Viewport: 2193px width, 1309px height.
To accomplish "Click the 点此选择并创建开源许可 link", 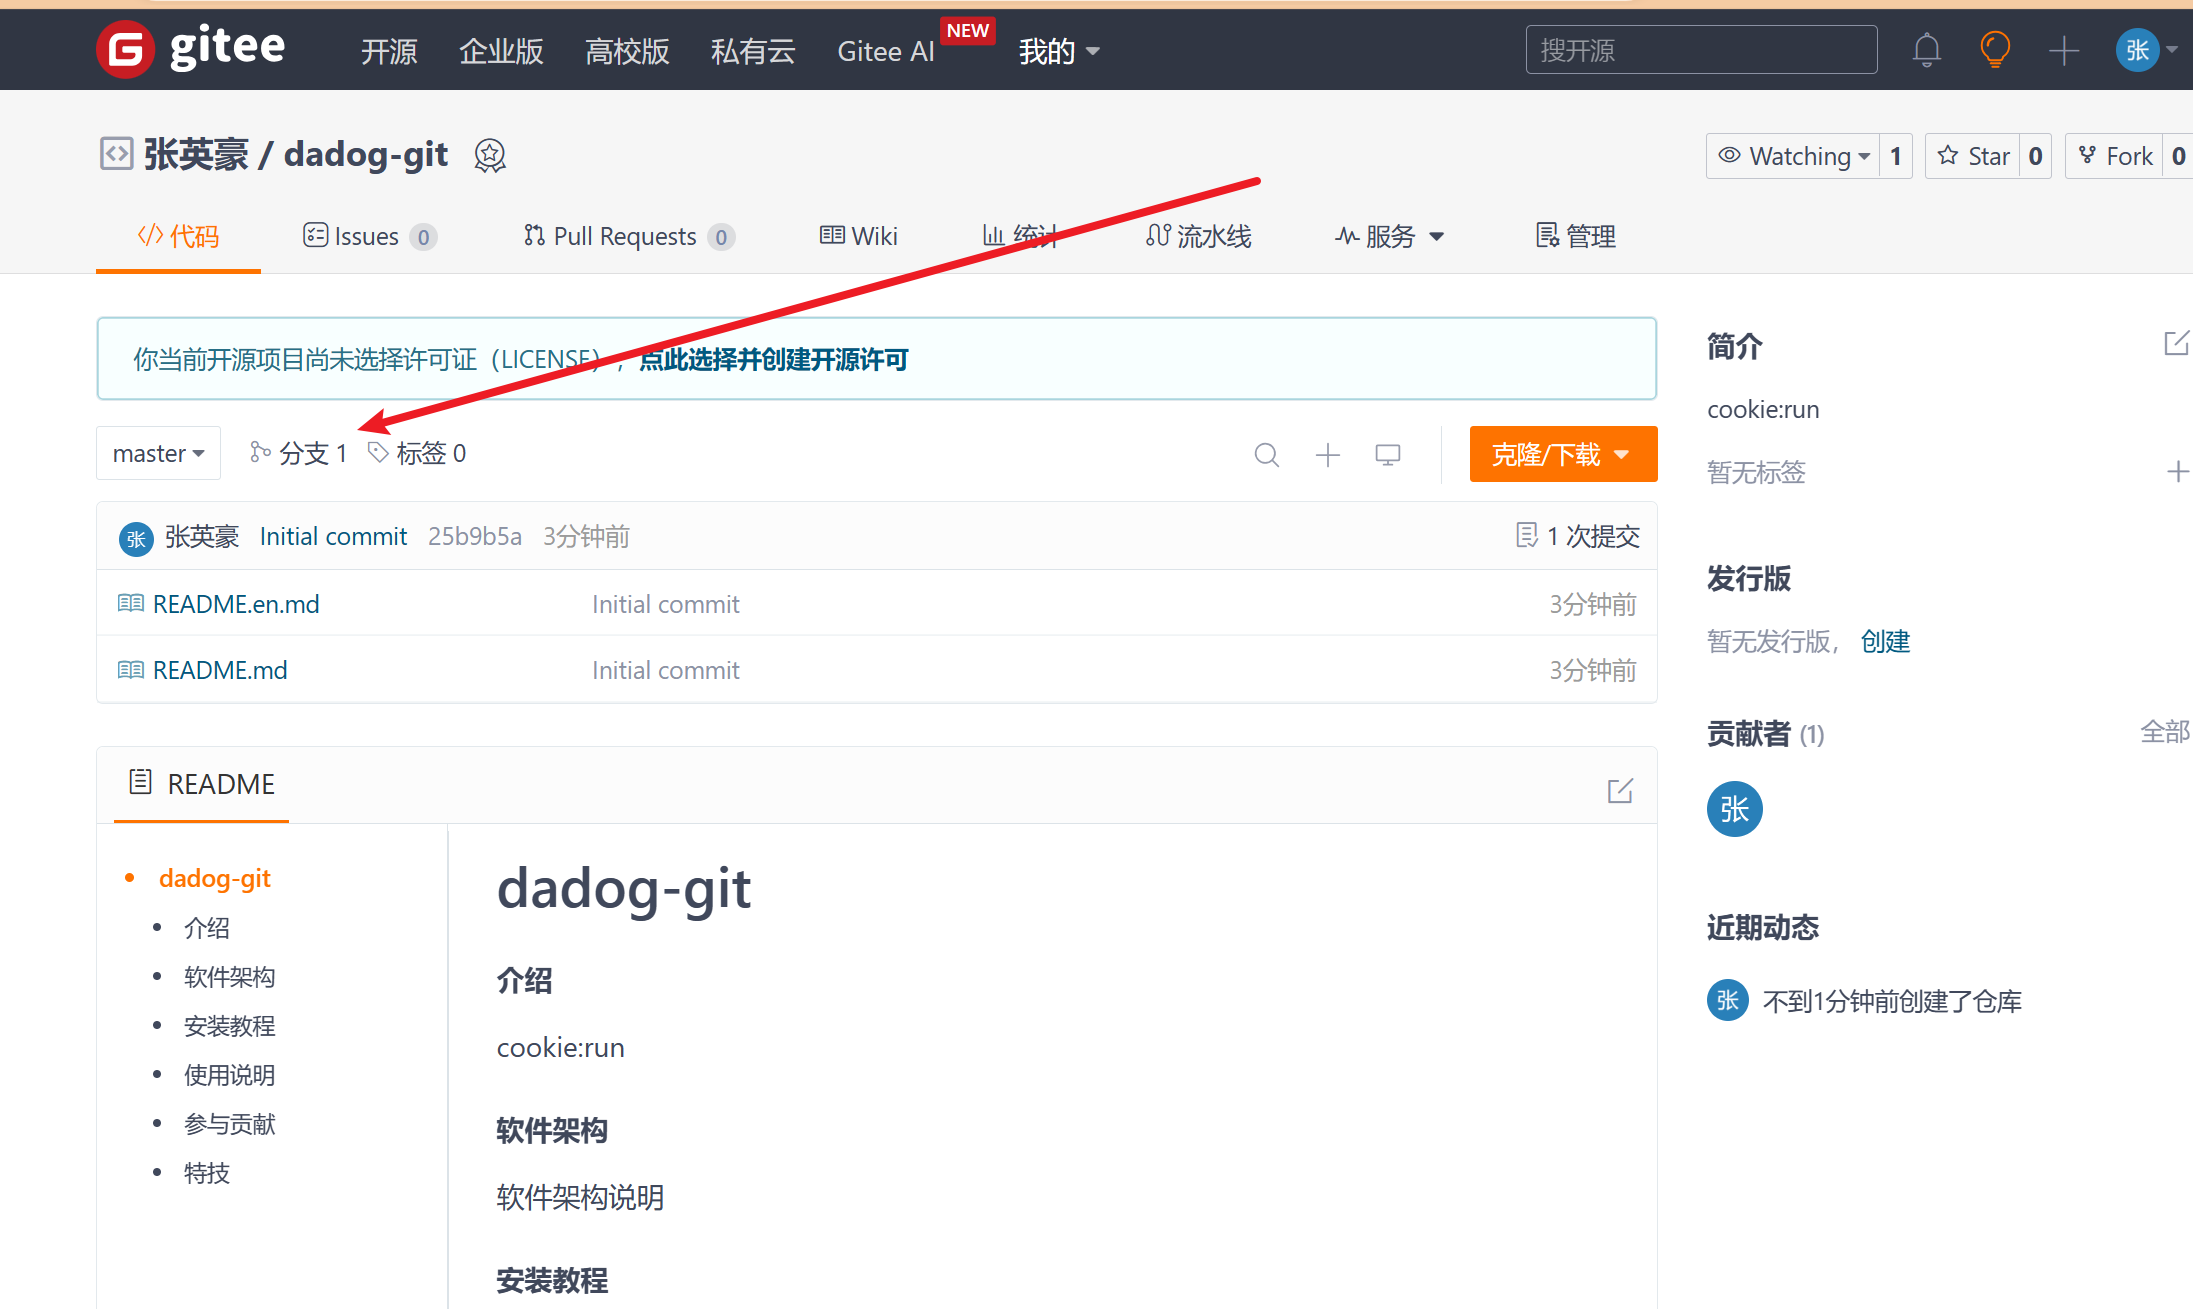I will pyautogui.click(x=773, y=360).
